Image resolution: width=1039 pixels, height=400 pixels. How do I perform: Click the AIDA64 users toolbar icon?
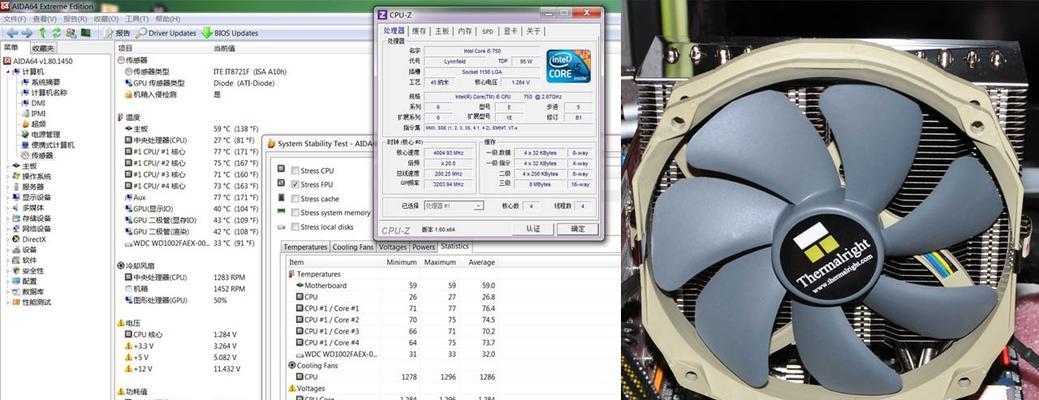71,33
